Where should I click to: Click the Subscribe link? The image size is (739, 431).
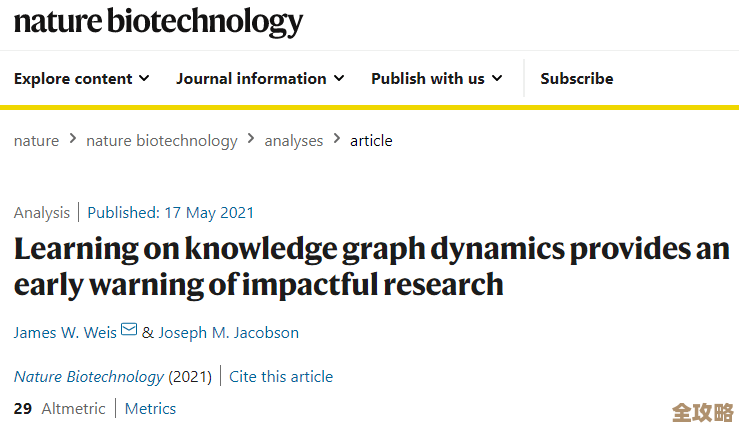click(x=577, y=78)
